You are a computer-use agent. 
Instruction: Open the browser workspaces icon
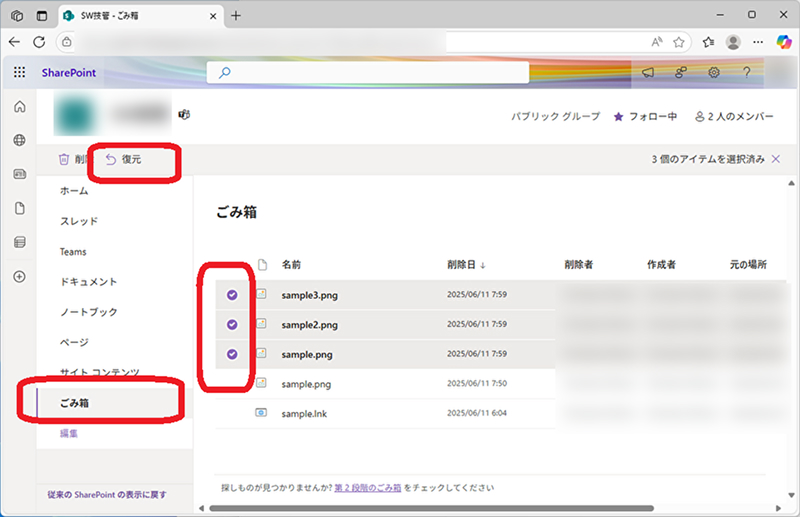pyautogui.click(x=17, y=16)
